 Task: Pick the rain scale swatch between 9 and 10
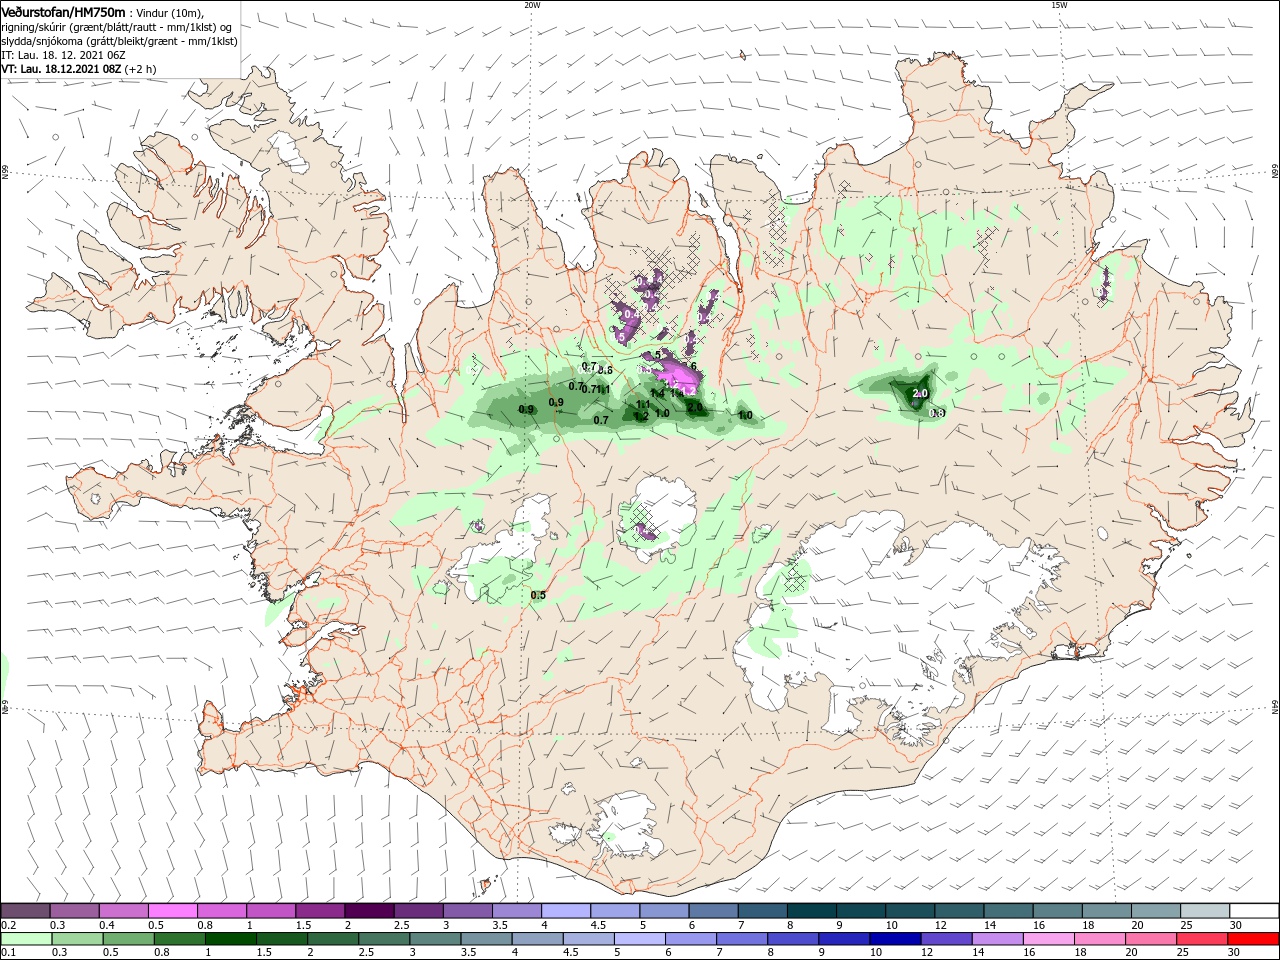[x=844, y=939]
